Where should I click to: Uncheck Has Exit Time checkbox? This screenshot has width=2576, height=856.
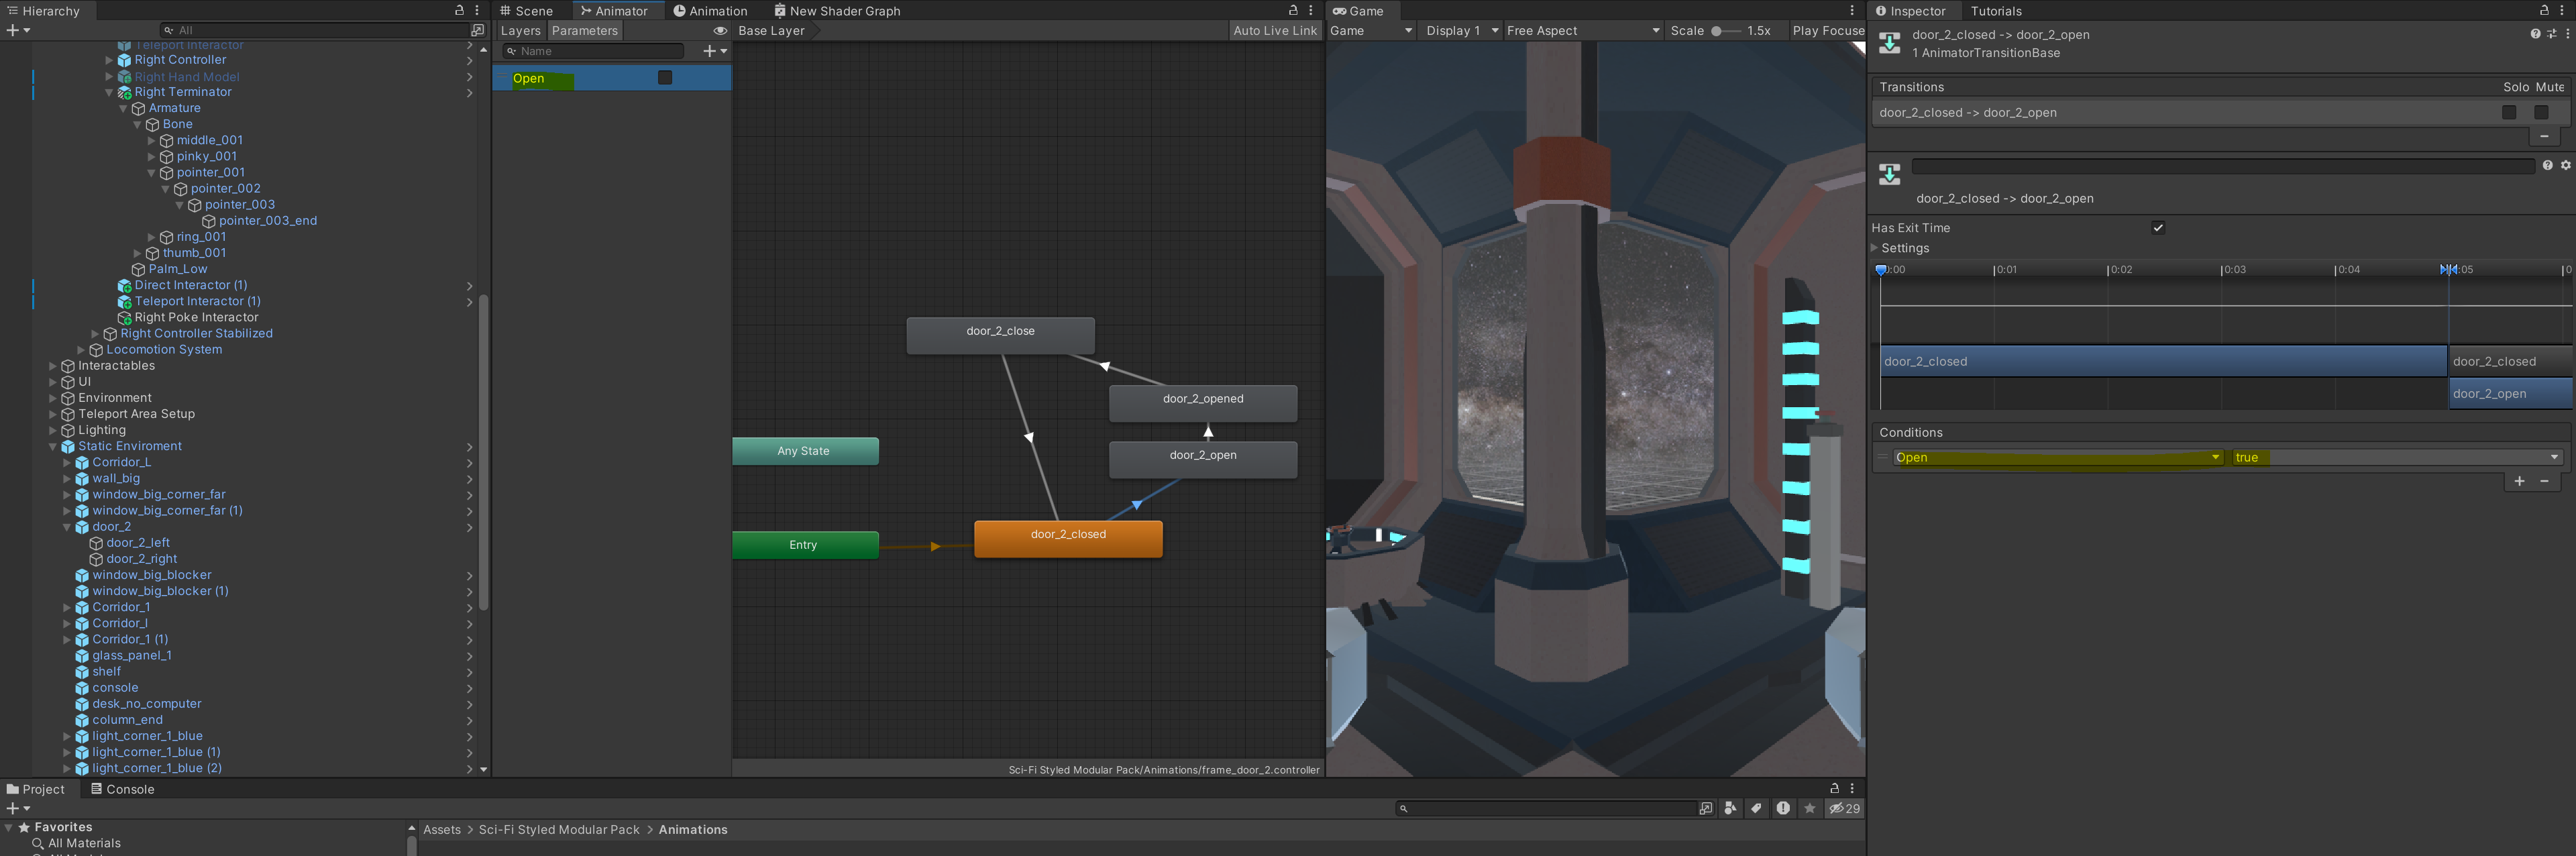tap(2158, 228)
